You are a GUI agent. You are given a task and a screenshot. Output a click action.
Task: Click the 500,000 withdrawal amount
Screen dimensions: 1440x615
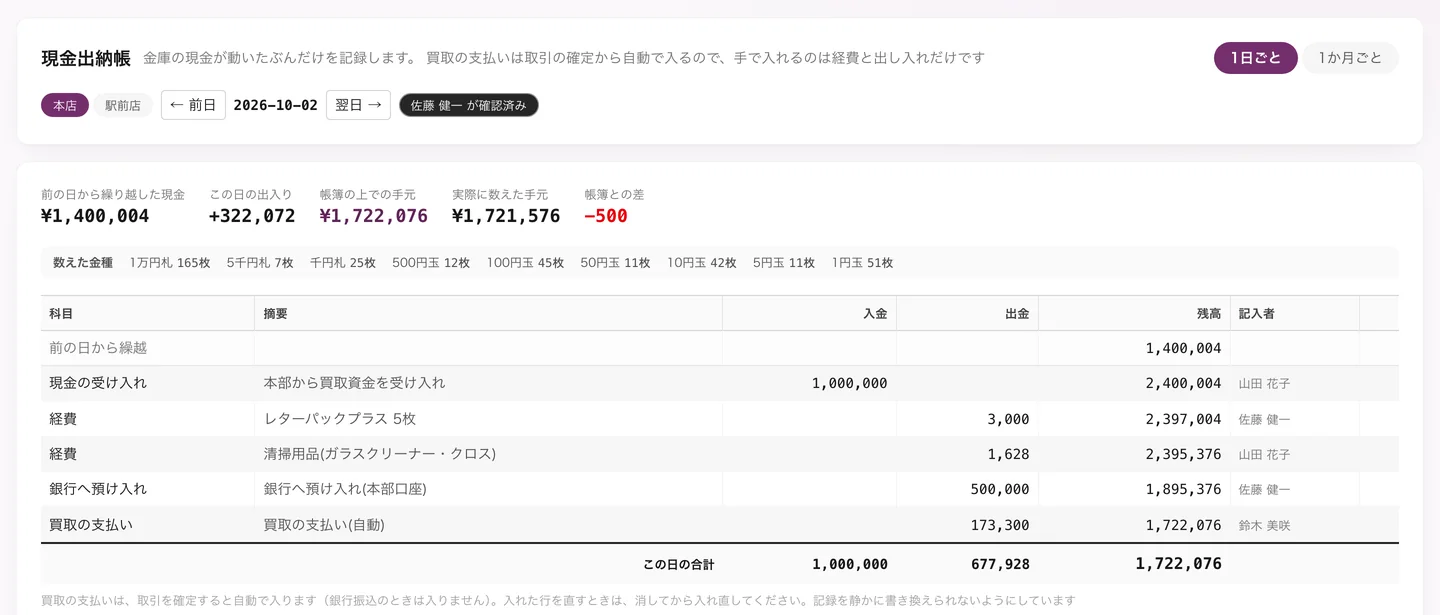[1000, 489]
